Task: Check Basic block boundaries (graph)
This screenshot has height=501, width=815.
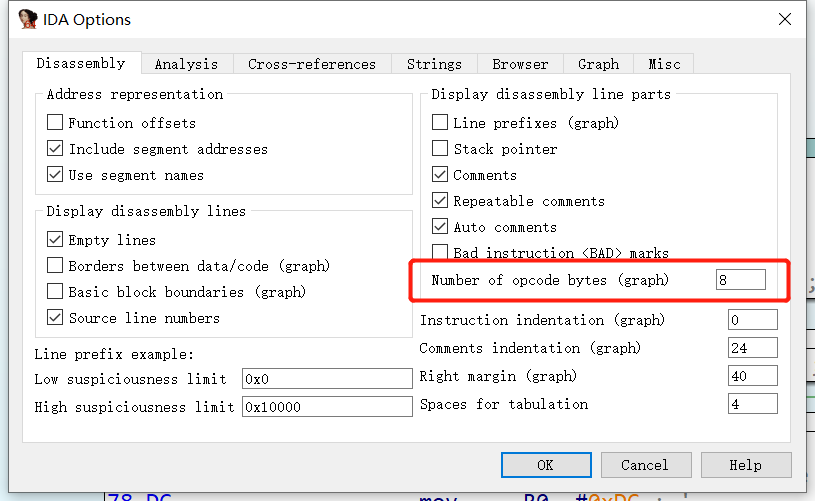Action: coord(55,291)
